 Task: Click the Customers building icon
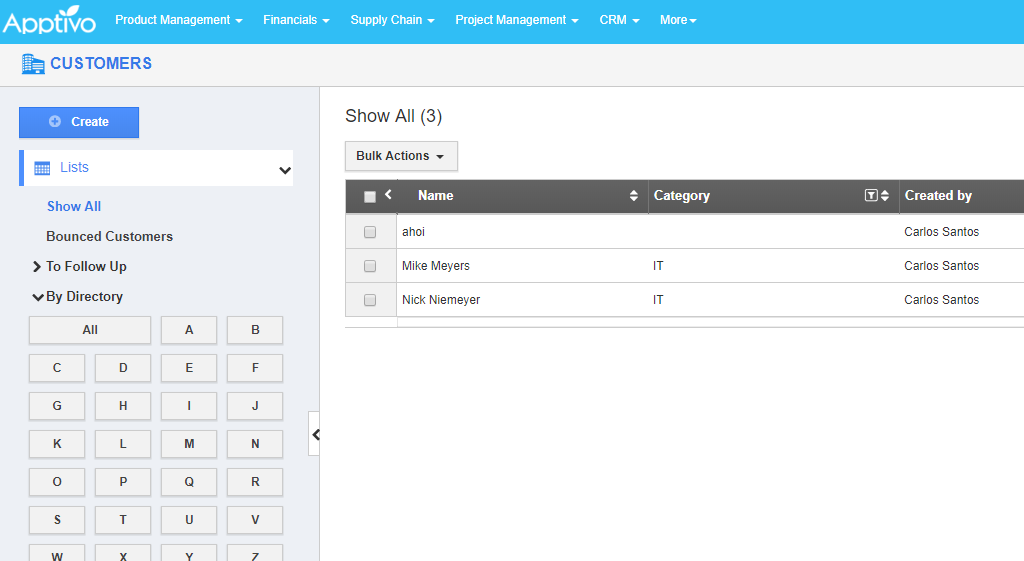(x=33, y=64)
